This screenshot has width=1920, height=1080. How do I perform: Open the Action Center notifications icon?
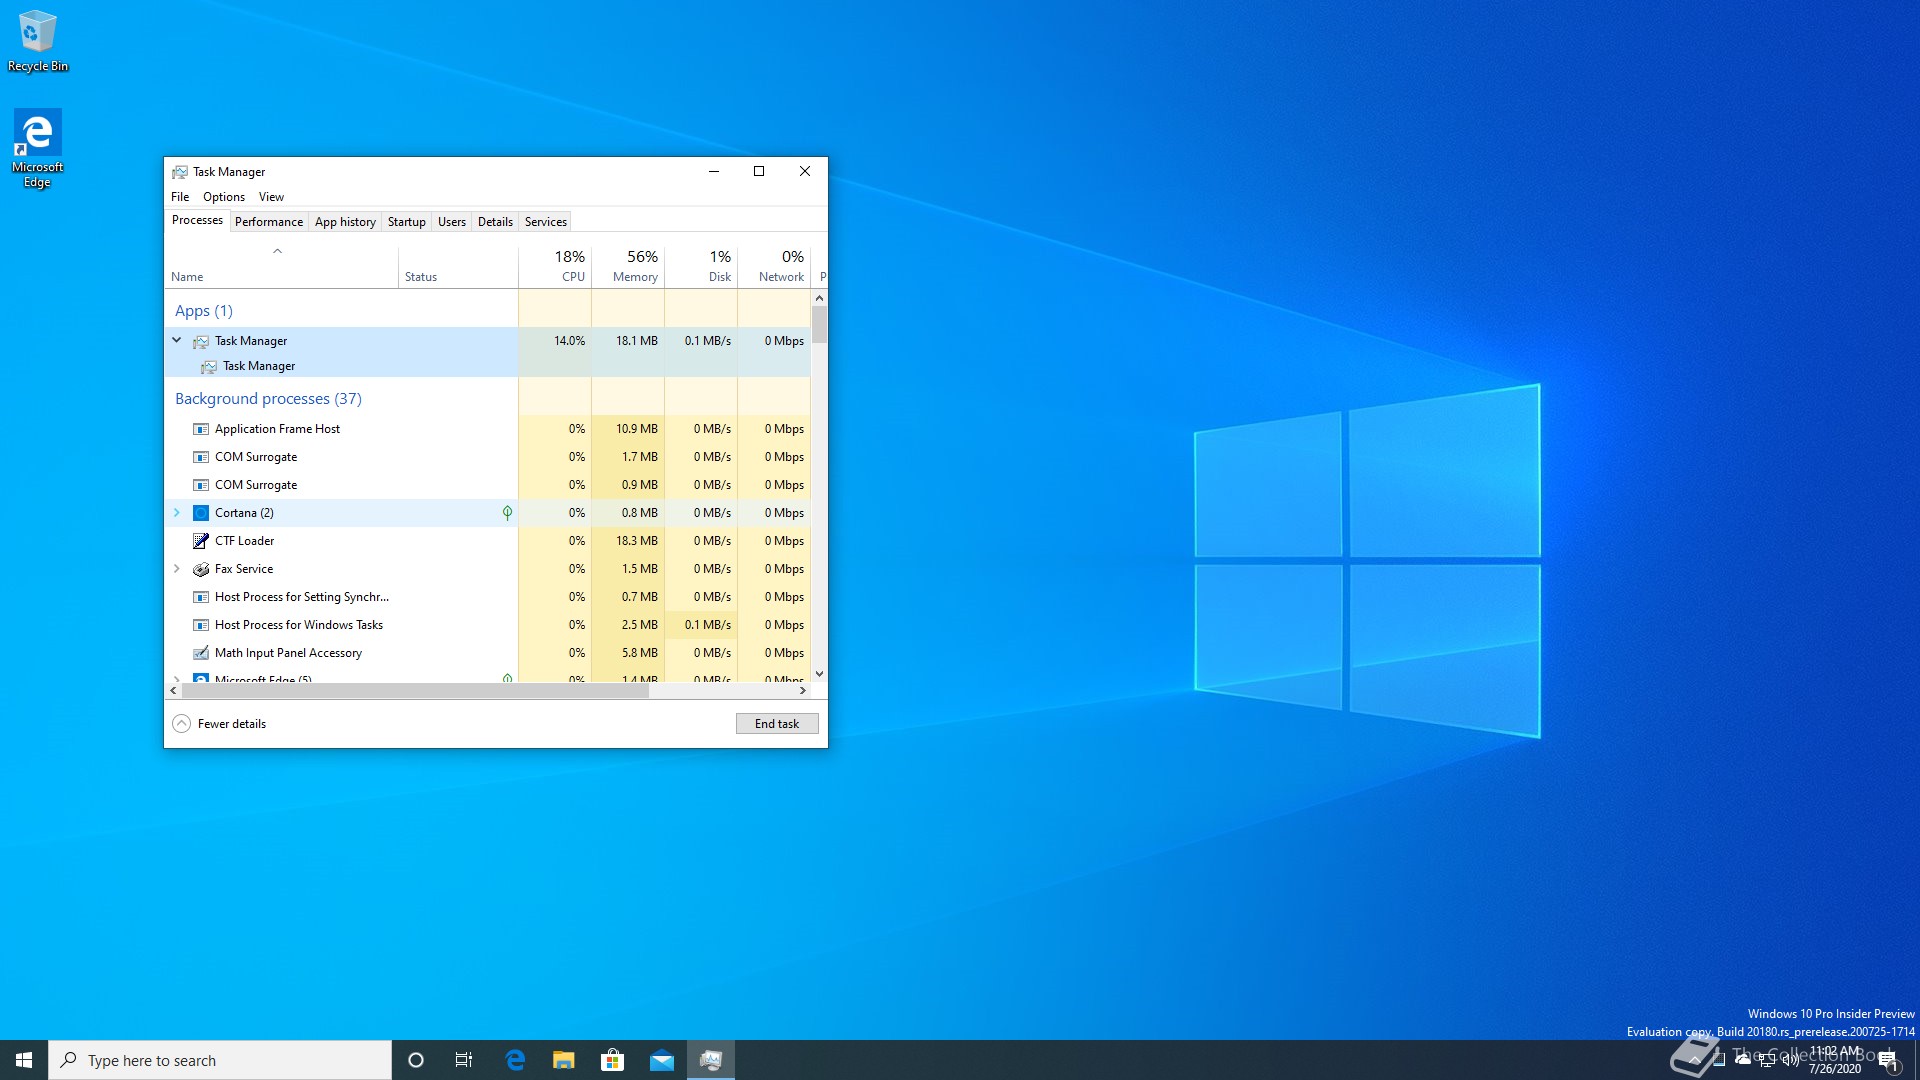pos(1888,1060)
